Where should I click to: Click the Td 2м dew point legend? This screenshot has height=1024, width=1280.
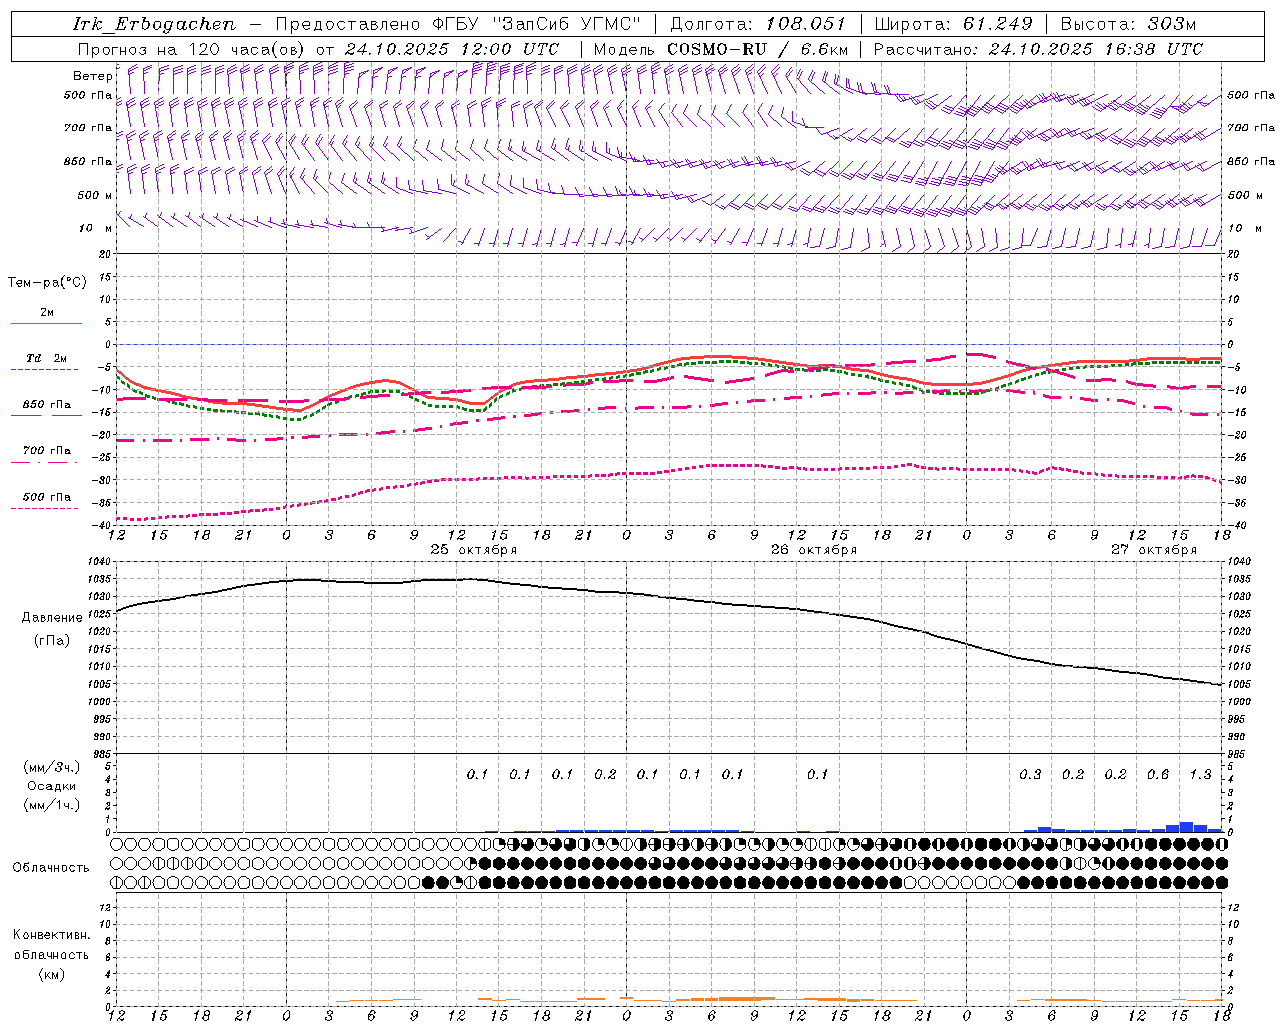tap(46, 359)
